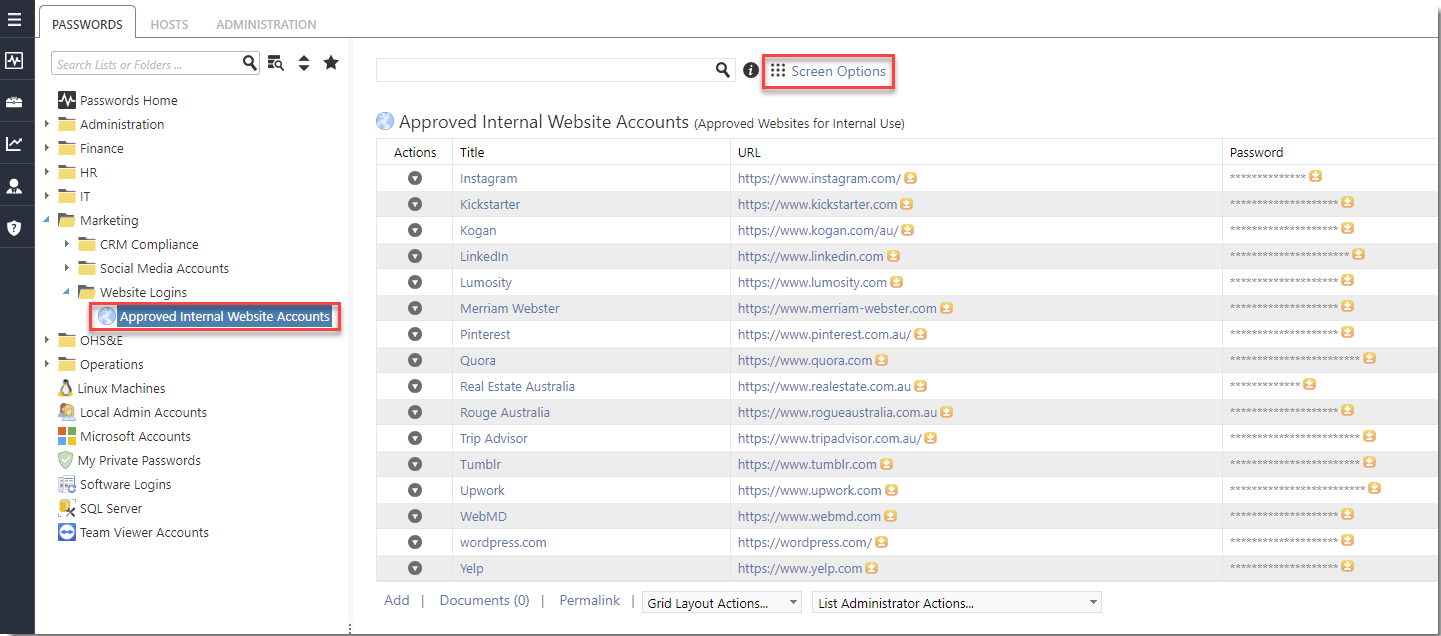Toggle reveal of the Quora password value
The image size is (1441, 636).
coord(1369,357)
